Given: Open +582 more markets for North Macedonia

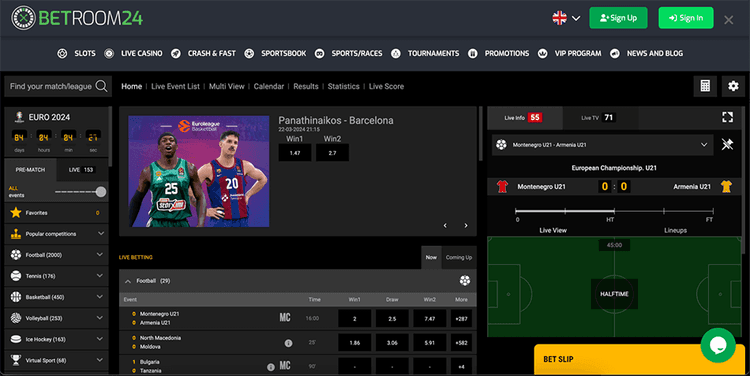Looking at the screenshot, I should pos(461,343).
